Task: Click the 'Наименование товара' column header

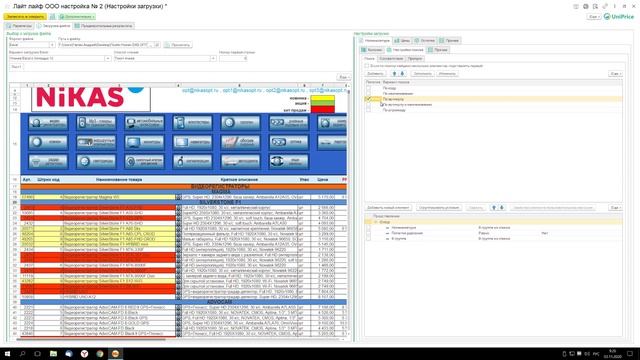Action: pyautogui.click(x=119, y=180)
